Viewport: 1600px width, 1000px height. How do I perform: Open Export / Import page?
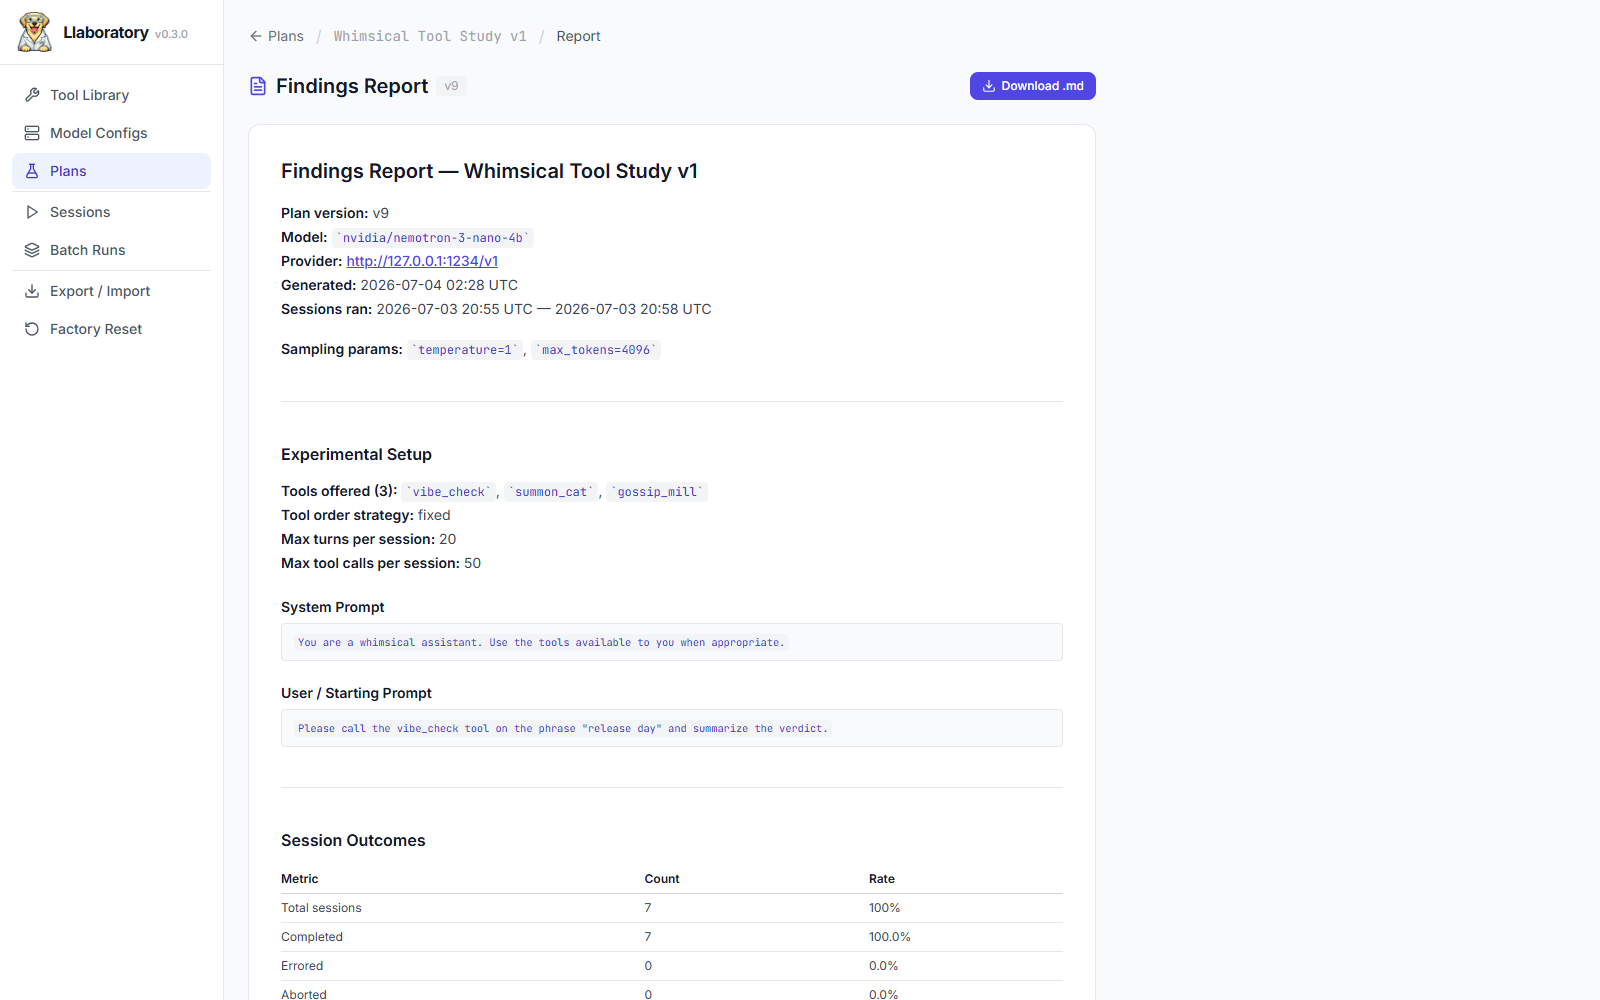111,291
